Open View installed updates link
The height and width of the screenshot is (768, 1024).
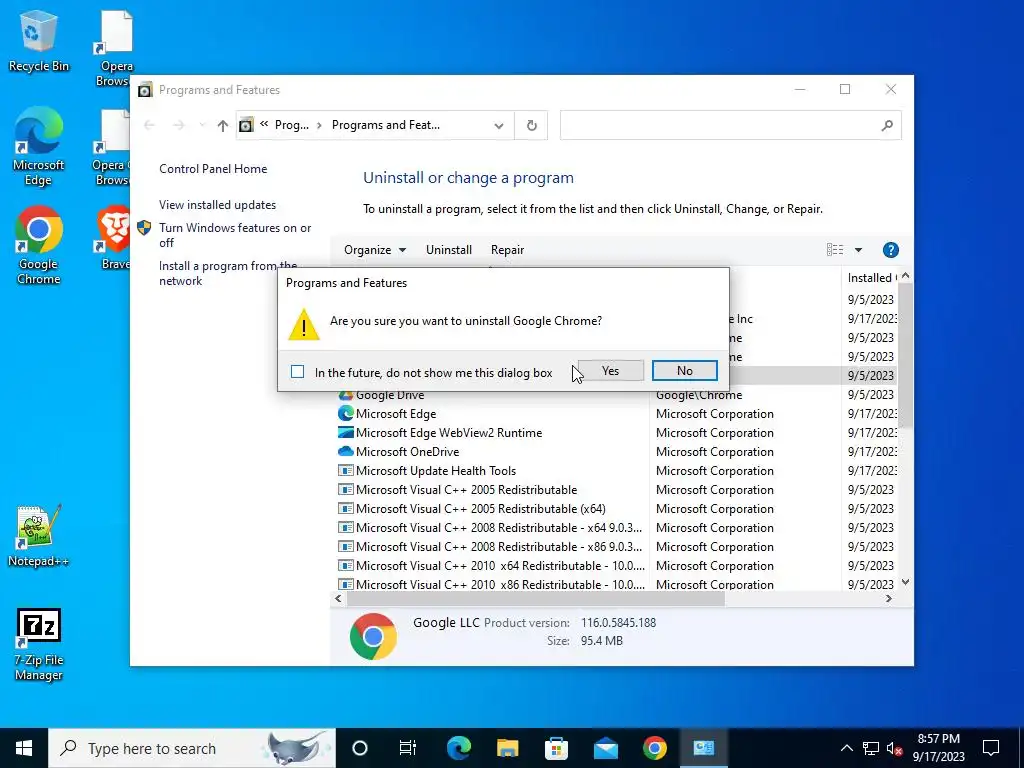217,205
